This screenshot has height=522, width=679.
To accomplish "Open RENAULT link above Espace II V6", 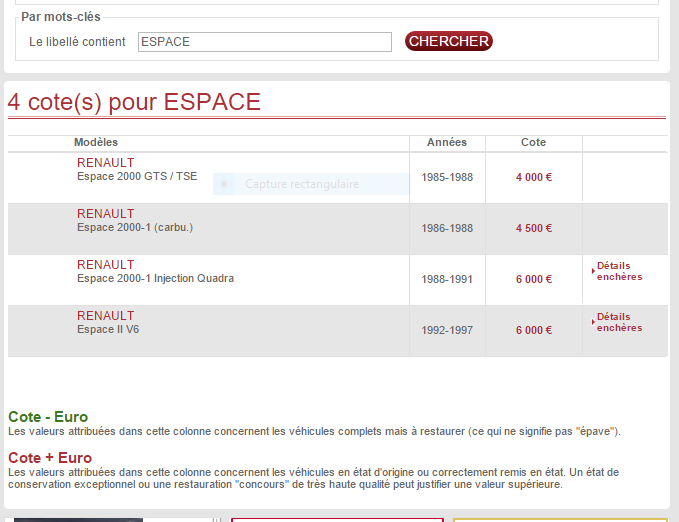I will (105, 316).
